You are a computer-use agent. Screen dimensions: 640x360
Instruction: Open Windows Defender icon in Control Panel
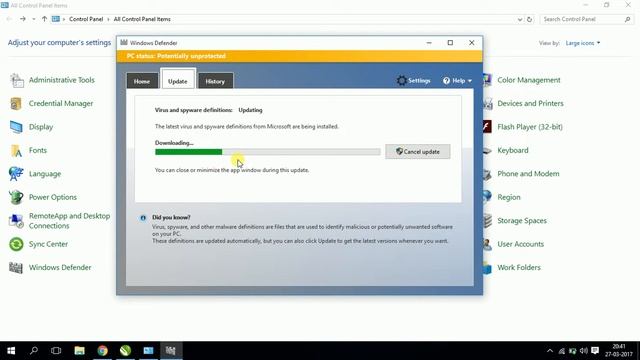tap(16, 268)
